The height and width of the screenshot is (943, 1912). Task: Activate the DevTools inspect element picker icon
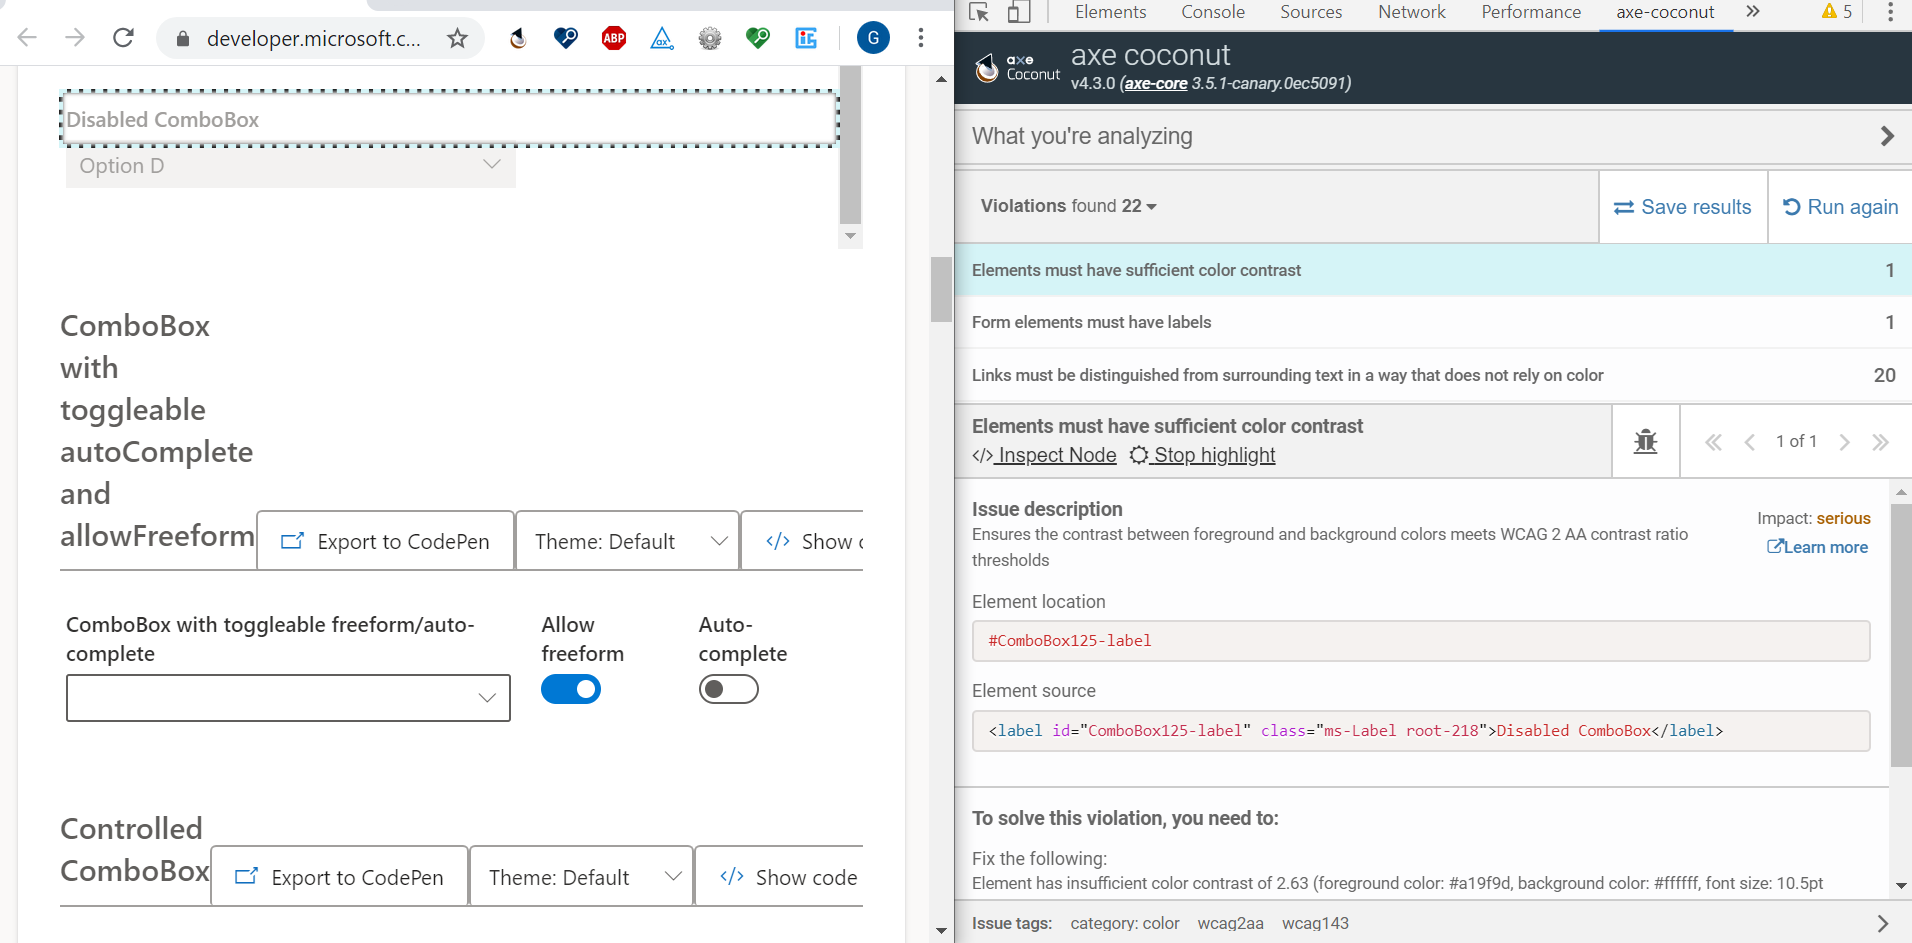point(980,12)
